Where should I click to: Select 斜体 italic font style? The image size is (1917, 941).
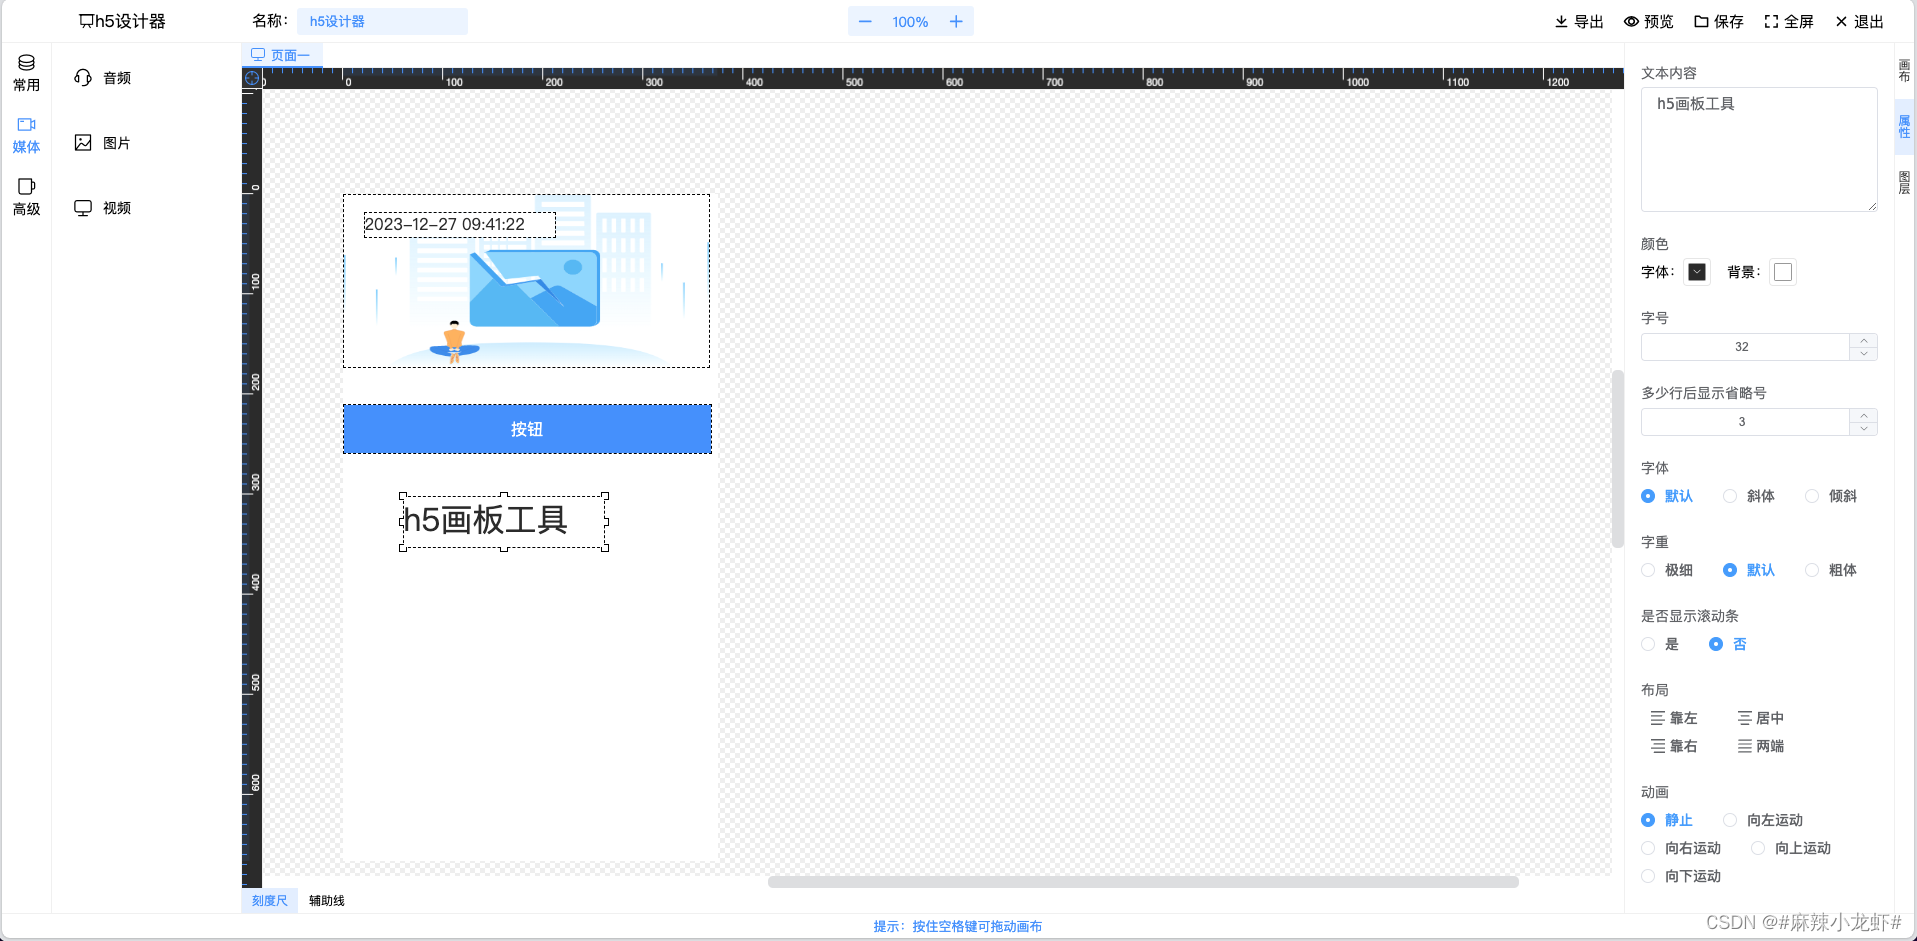coord(1749,496)
